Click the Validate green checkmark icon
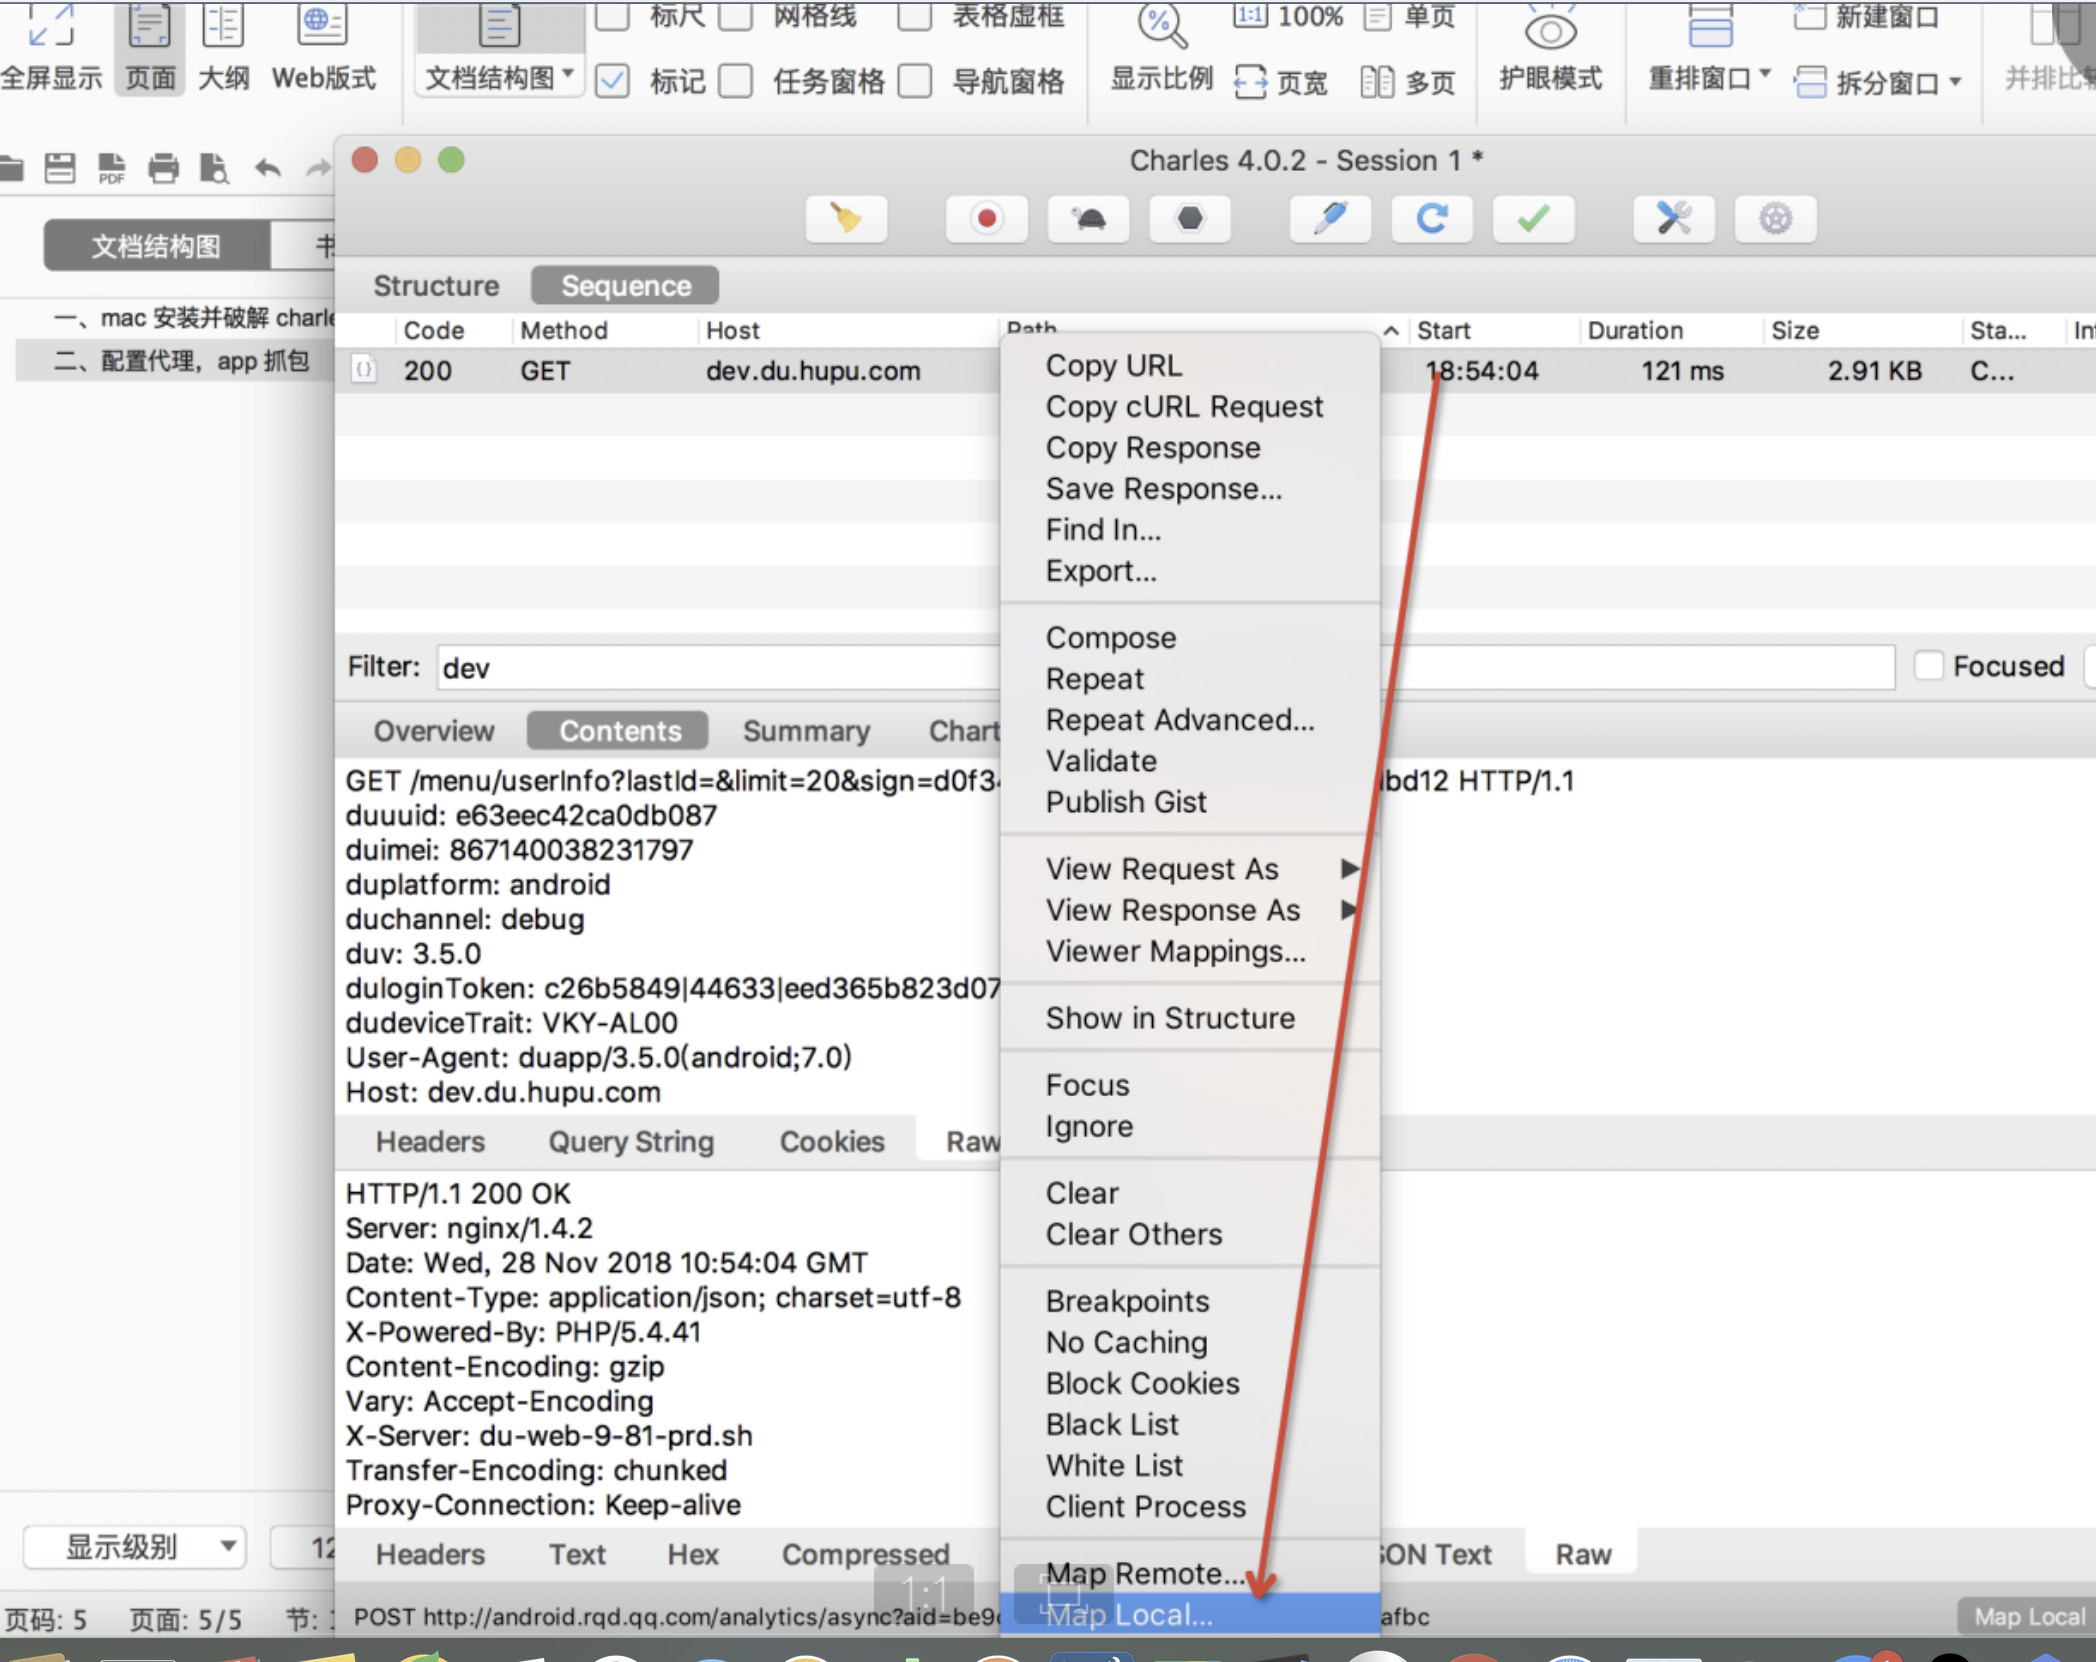Image resolution: width=2096 pixels, height=1662 pixels. (1533, 218)
